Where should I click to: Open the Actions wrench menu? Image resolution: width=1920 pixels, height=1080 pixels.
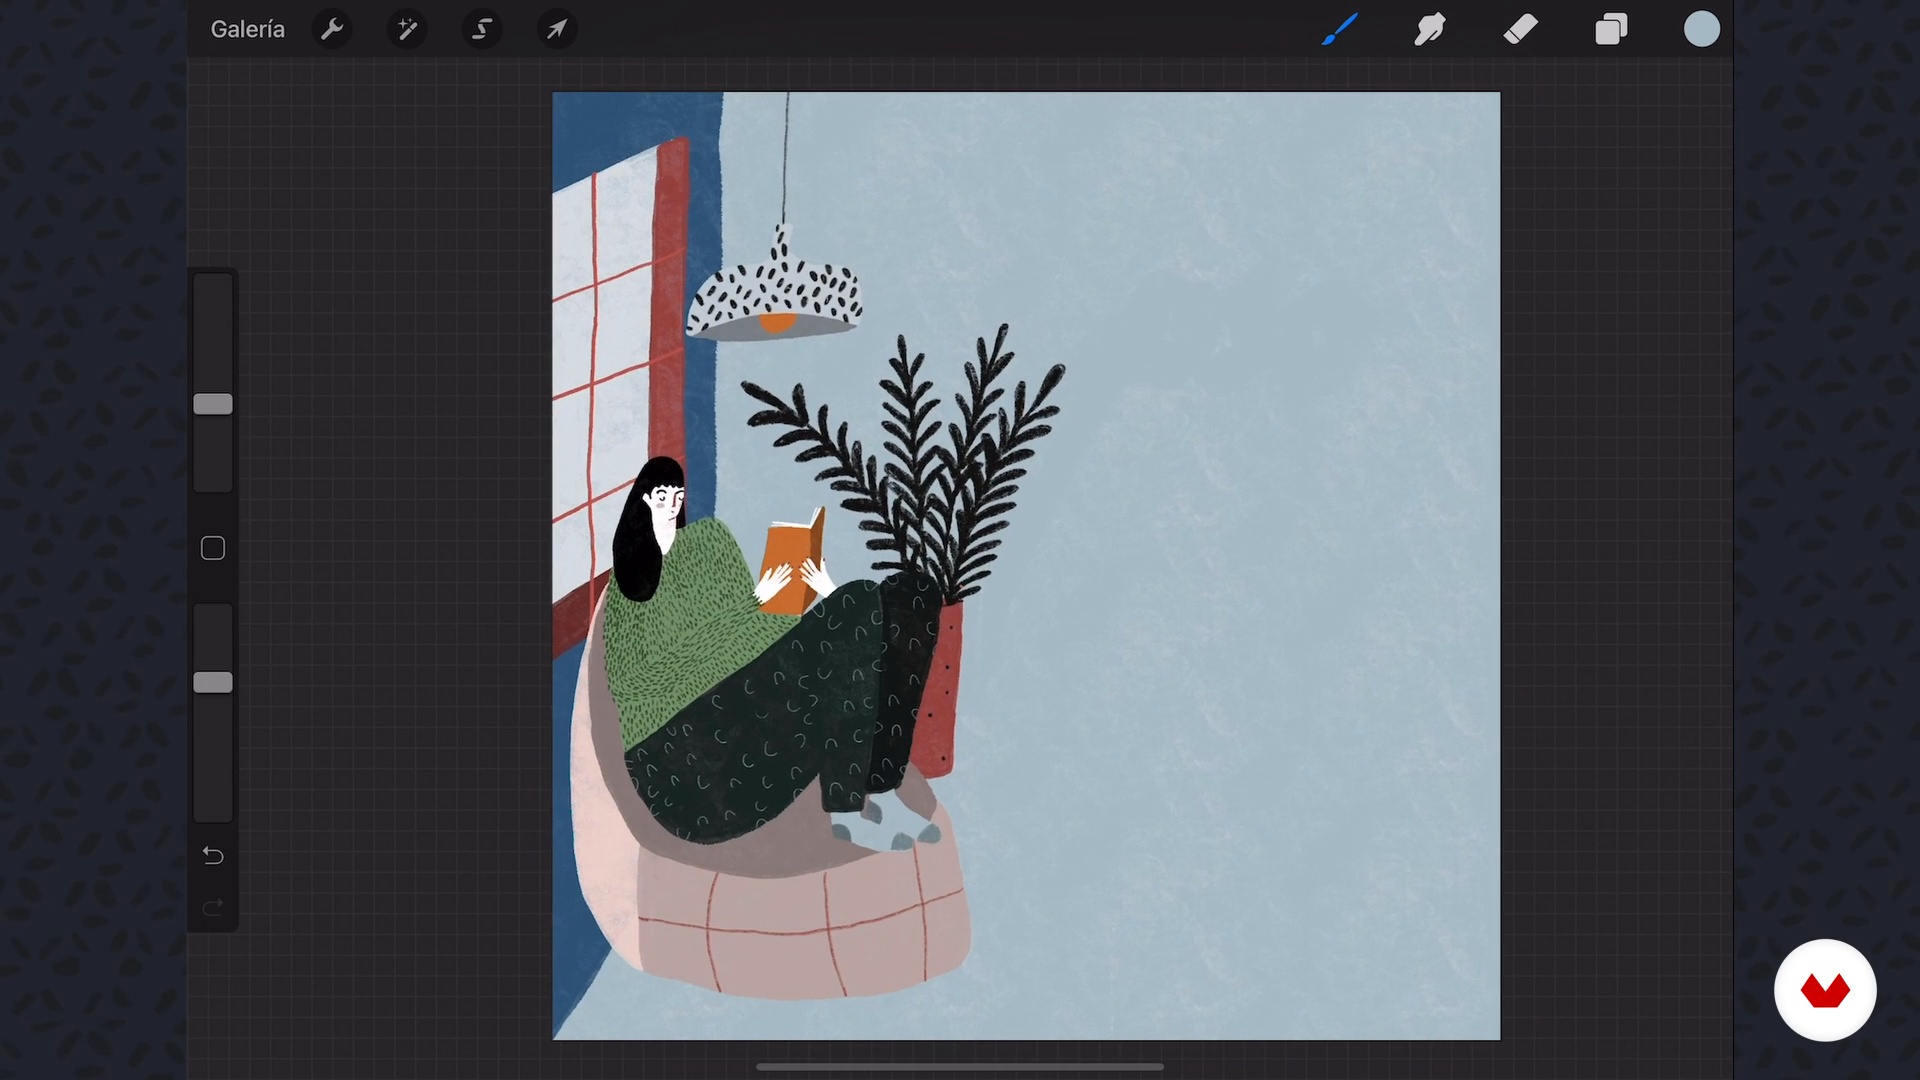(x=332, y=30)
